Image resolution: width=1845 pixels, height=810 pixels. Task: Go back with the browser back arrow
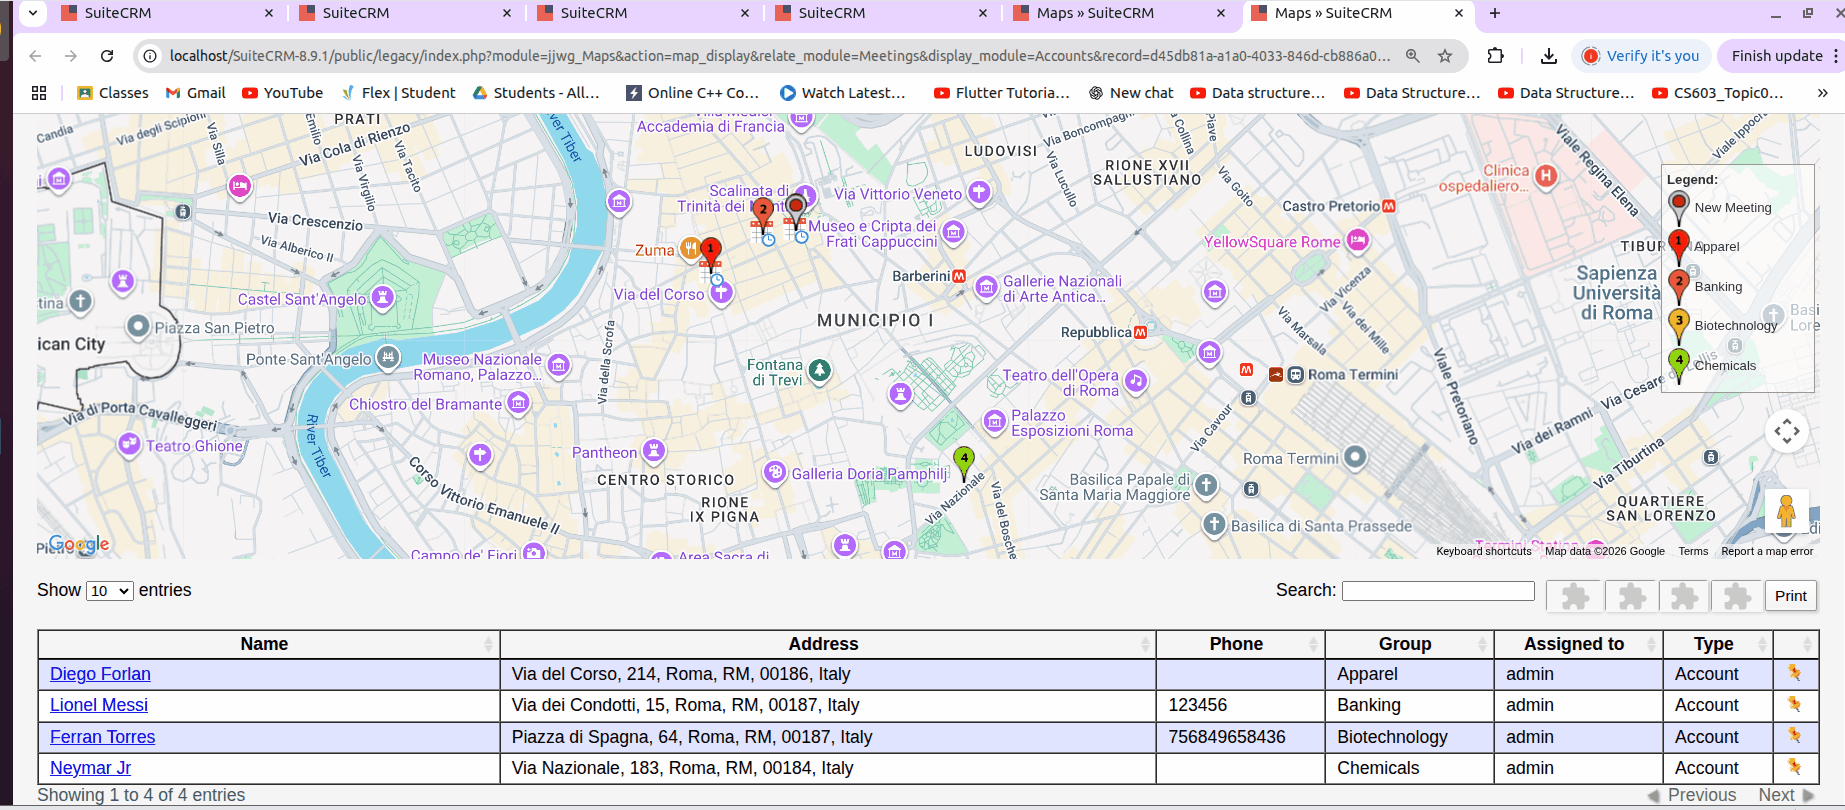(x=36, y=56)
